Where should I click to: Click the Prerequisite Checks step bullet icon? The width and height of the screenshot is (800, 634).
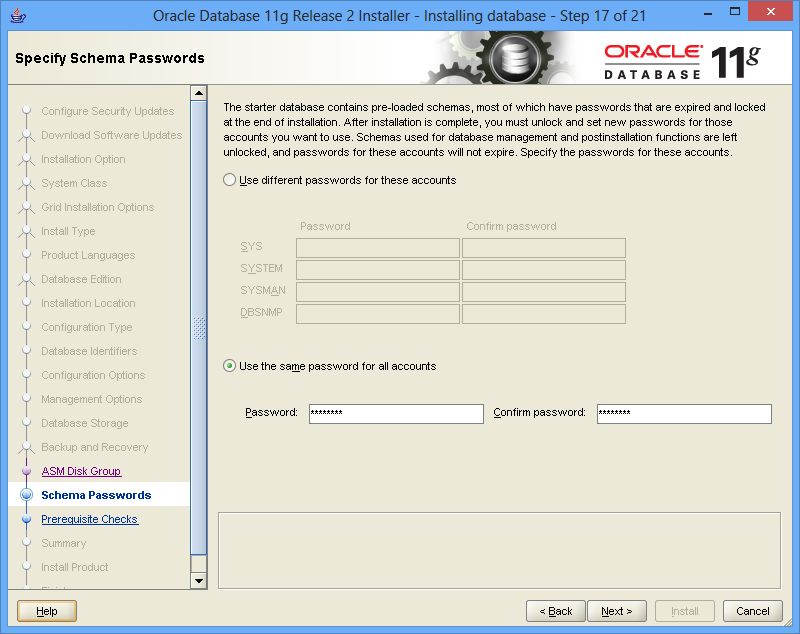click(27, 519)
